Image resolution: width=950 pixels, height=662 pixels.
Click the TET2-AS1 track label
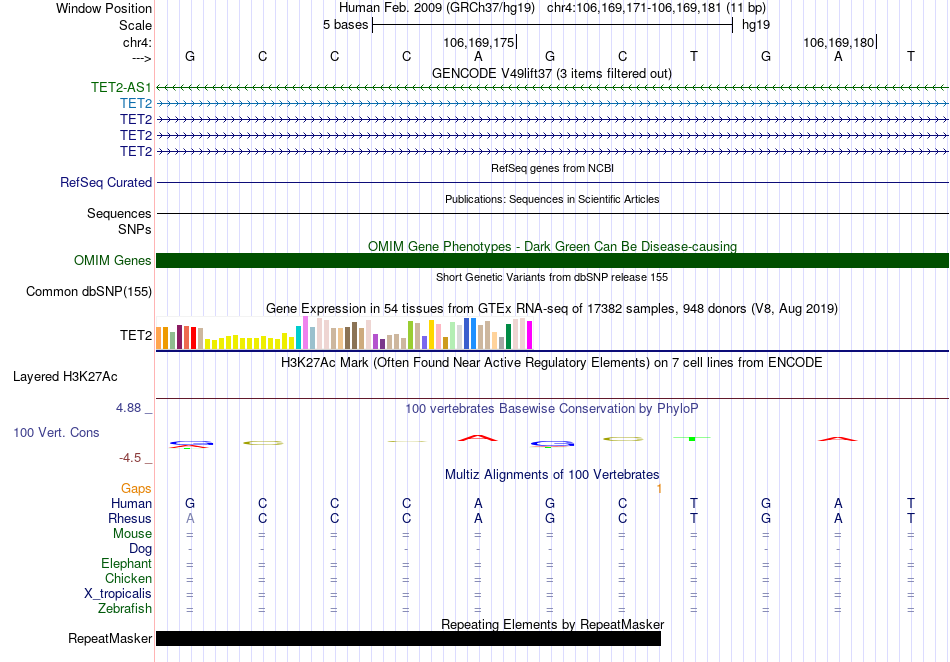(121, 87)
